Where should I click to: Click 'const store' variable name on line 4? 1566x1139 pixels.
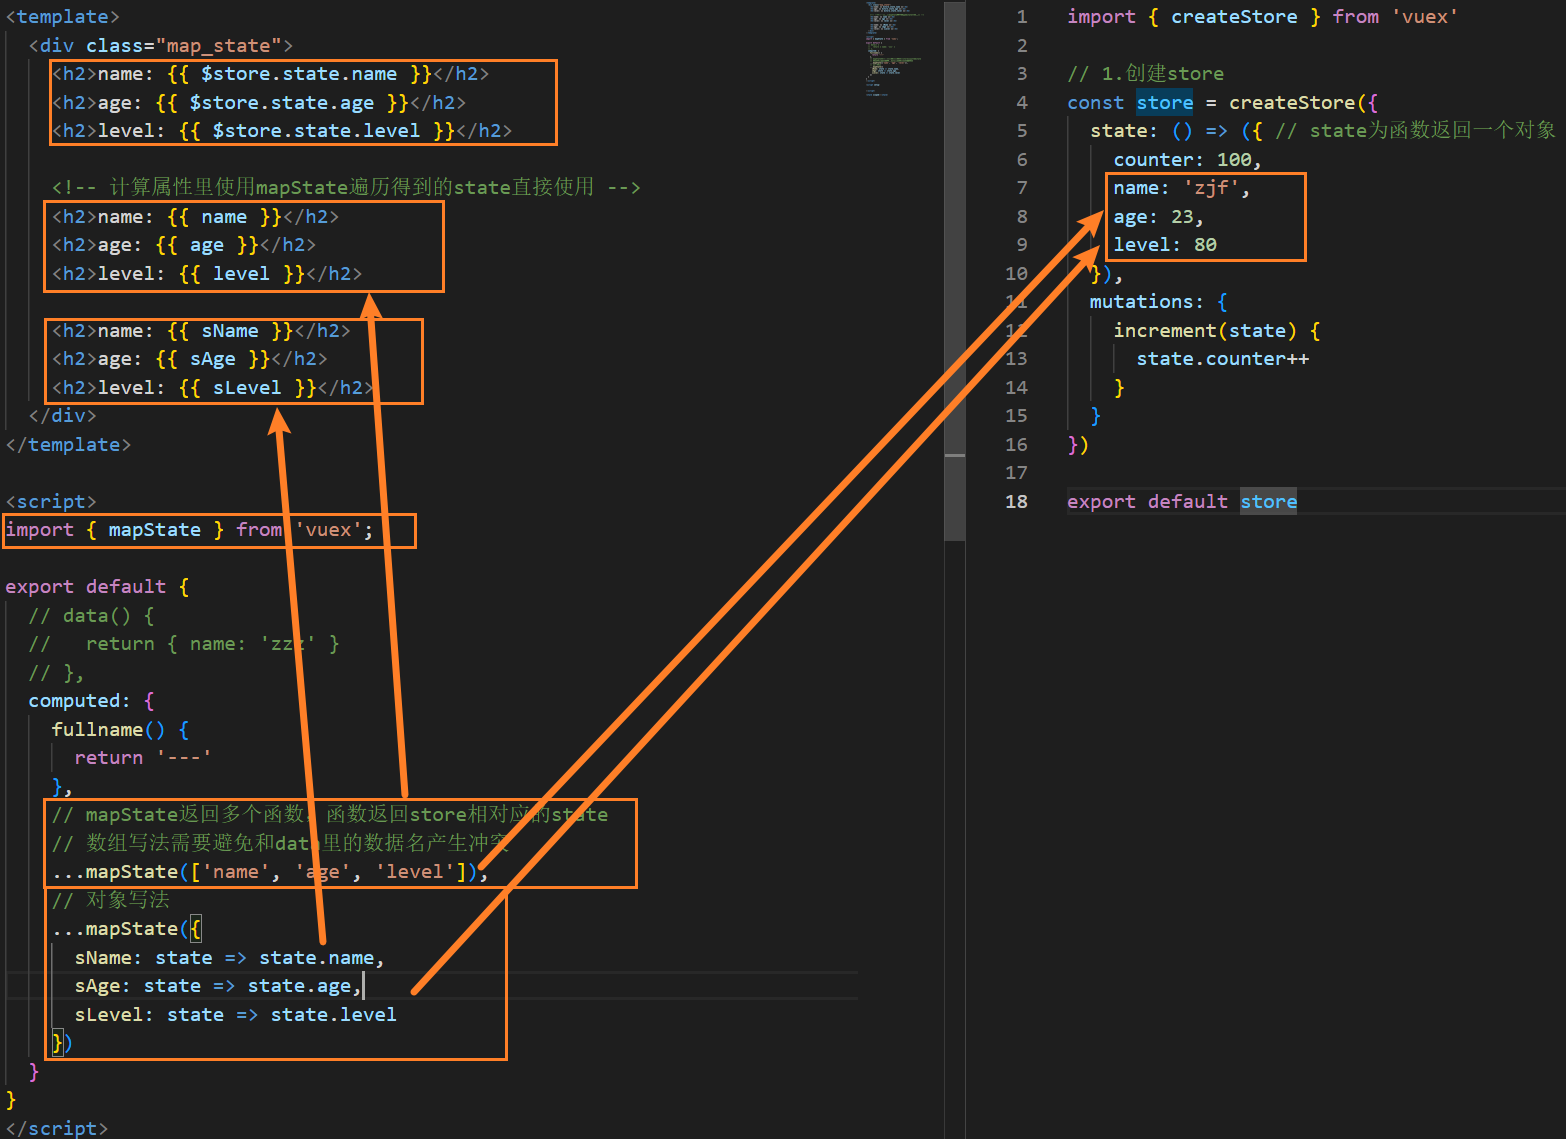(1164, 103)
